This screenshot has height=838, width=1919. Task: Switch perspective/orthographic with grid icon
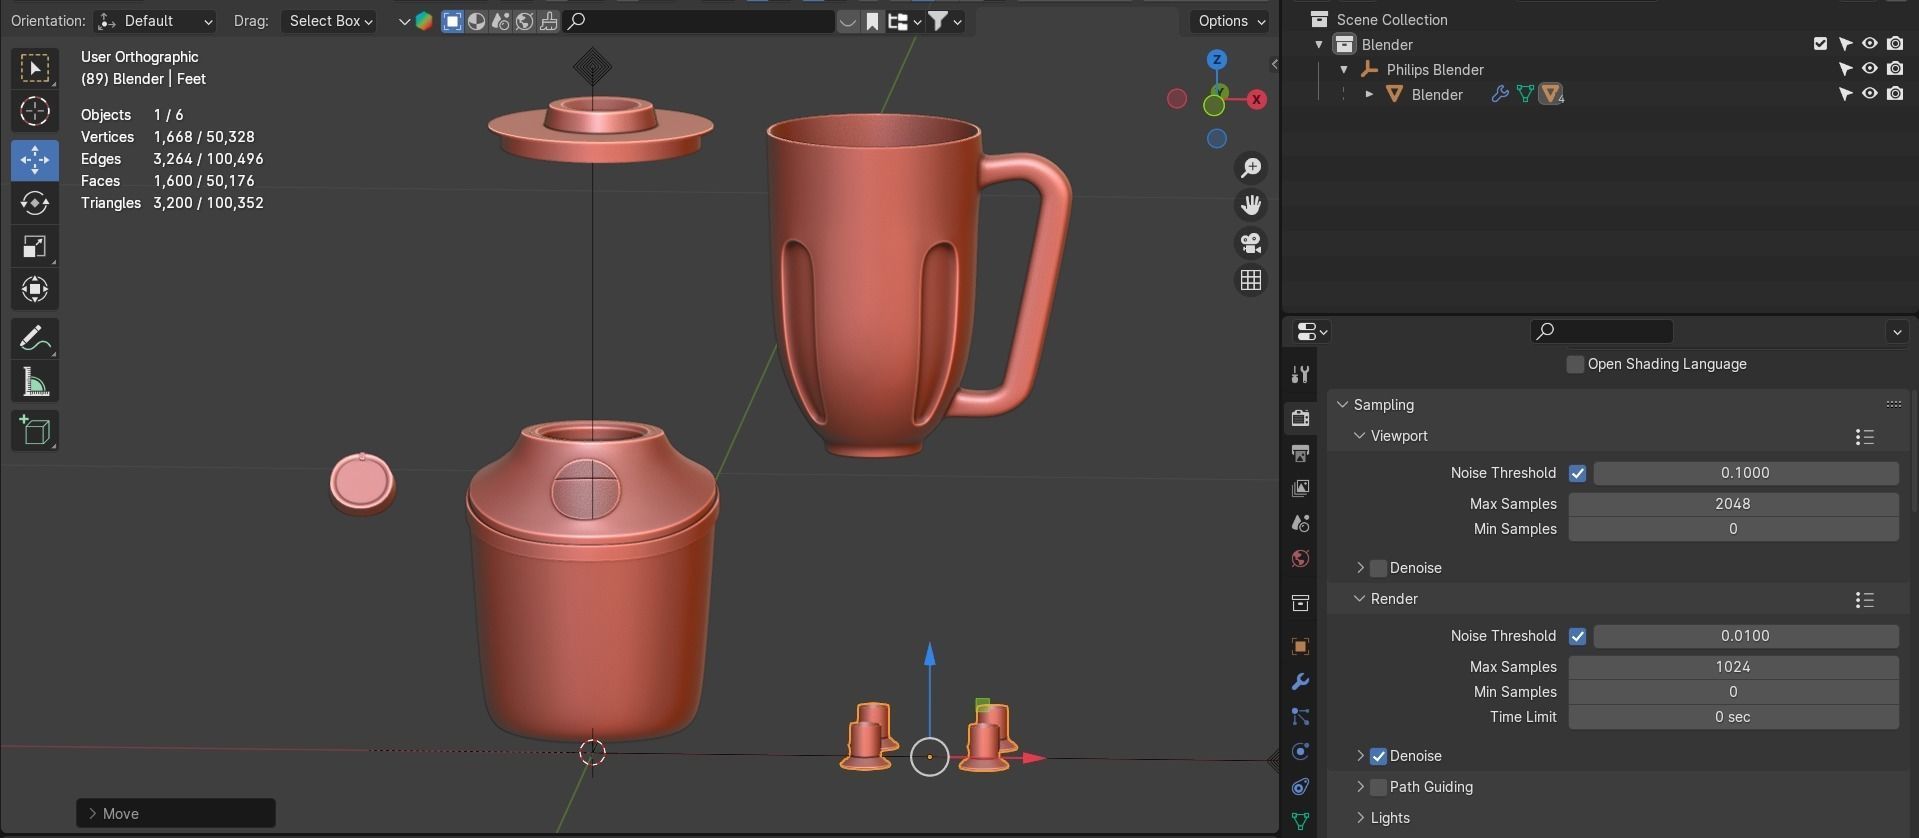tap(1251, 281)
